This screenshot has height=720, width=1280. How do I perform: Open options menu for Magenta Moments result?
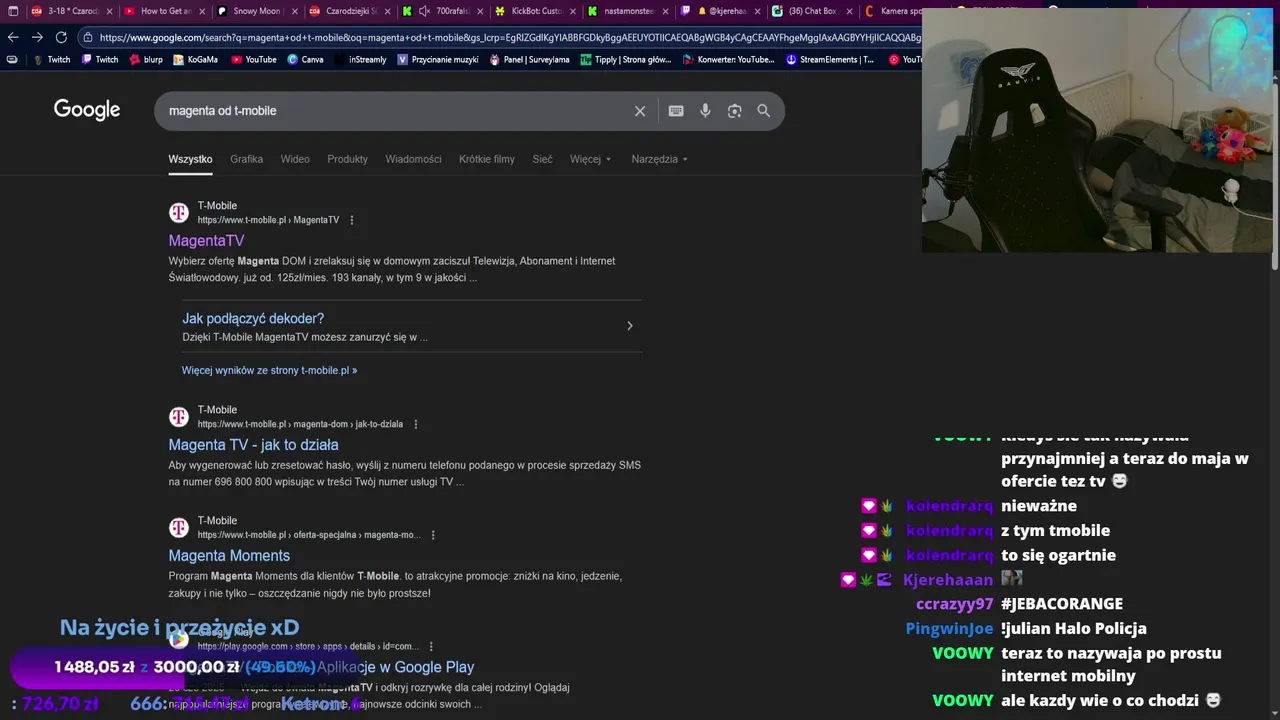pyautogui.click(x=433, y=535)
